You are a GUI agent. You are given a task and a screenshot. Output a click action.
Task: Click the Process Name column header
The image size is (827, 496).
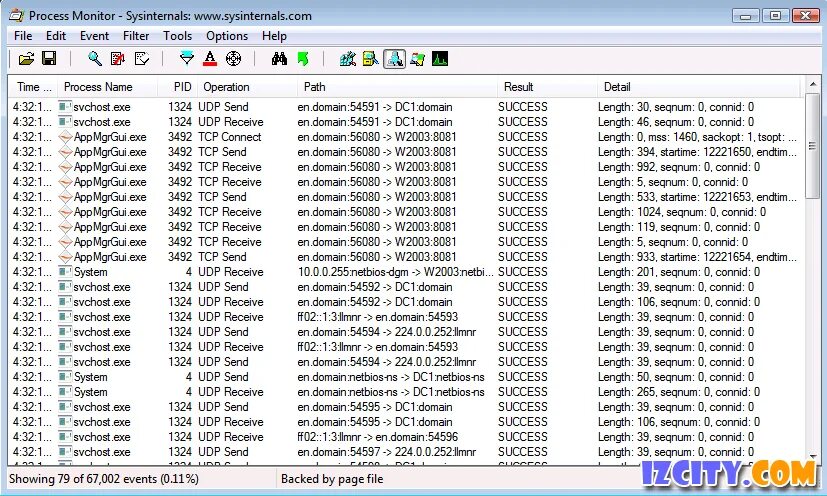click(108, 87)
